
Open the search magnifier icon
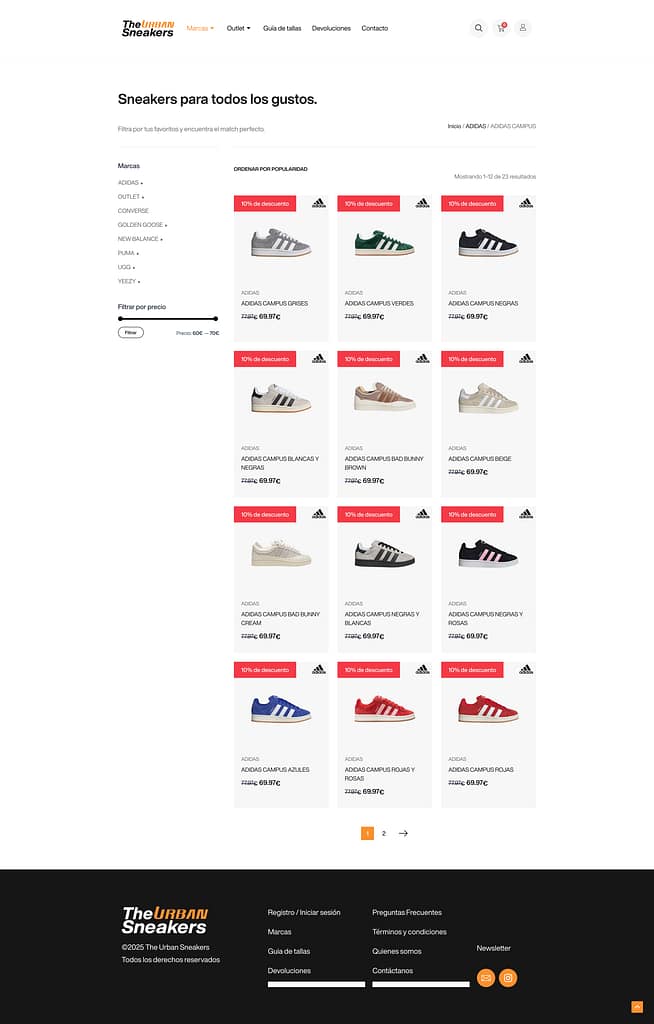pos(478,28)
